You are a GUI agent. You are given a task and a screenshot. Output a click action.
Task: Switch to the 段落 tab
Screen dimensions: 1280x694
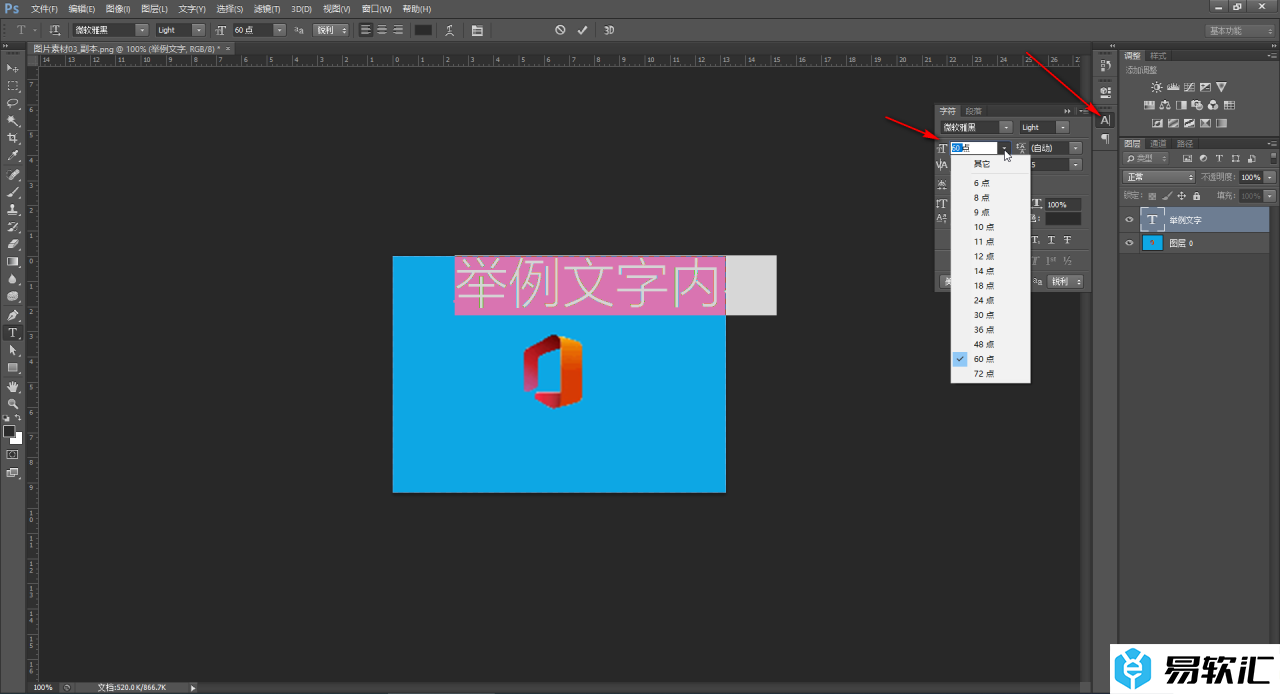coord(973,111)
